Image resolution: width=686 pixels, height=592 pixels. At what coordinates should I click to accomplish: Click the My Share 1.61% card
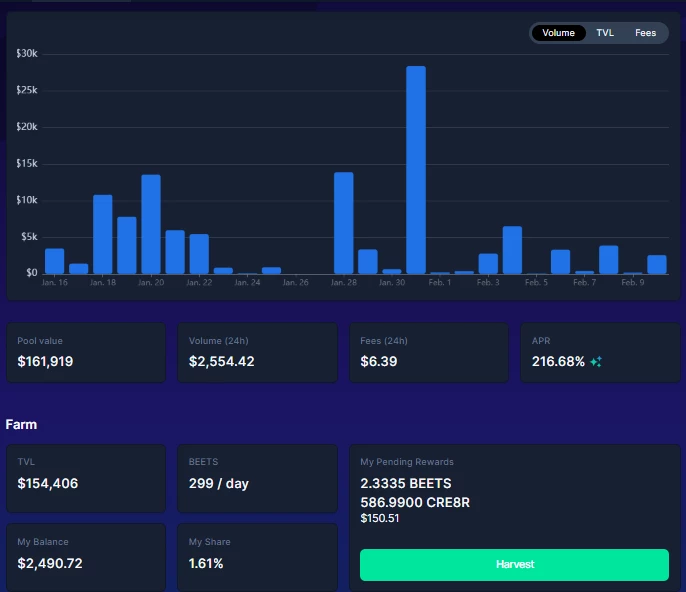click(257, 557)
